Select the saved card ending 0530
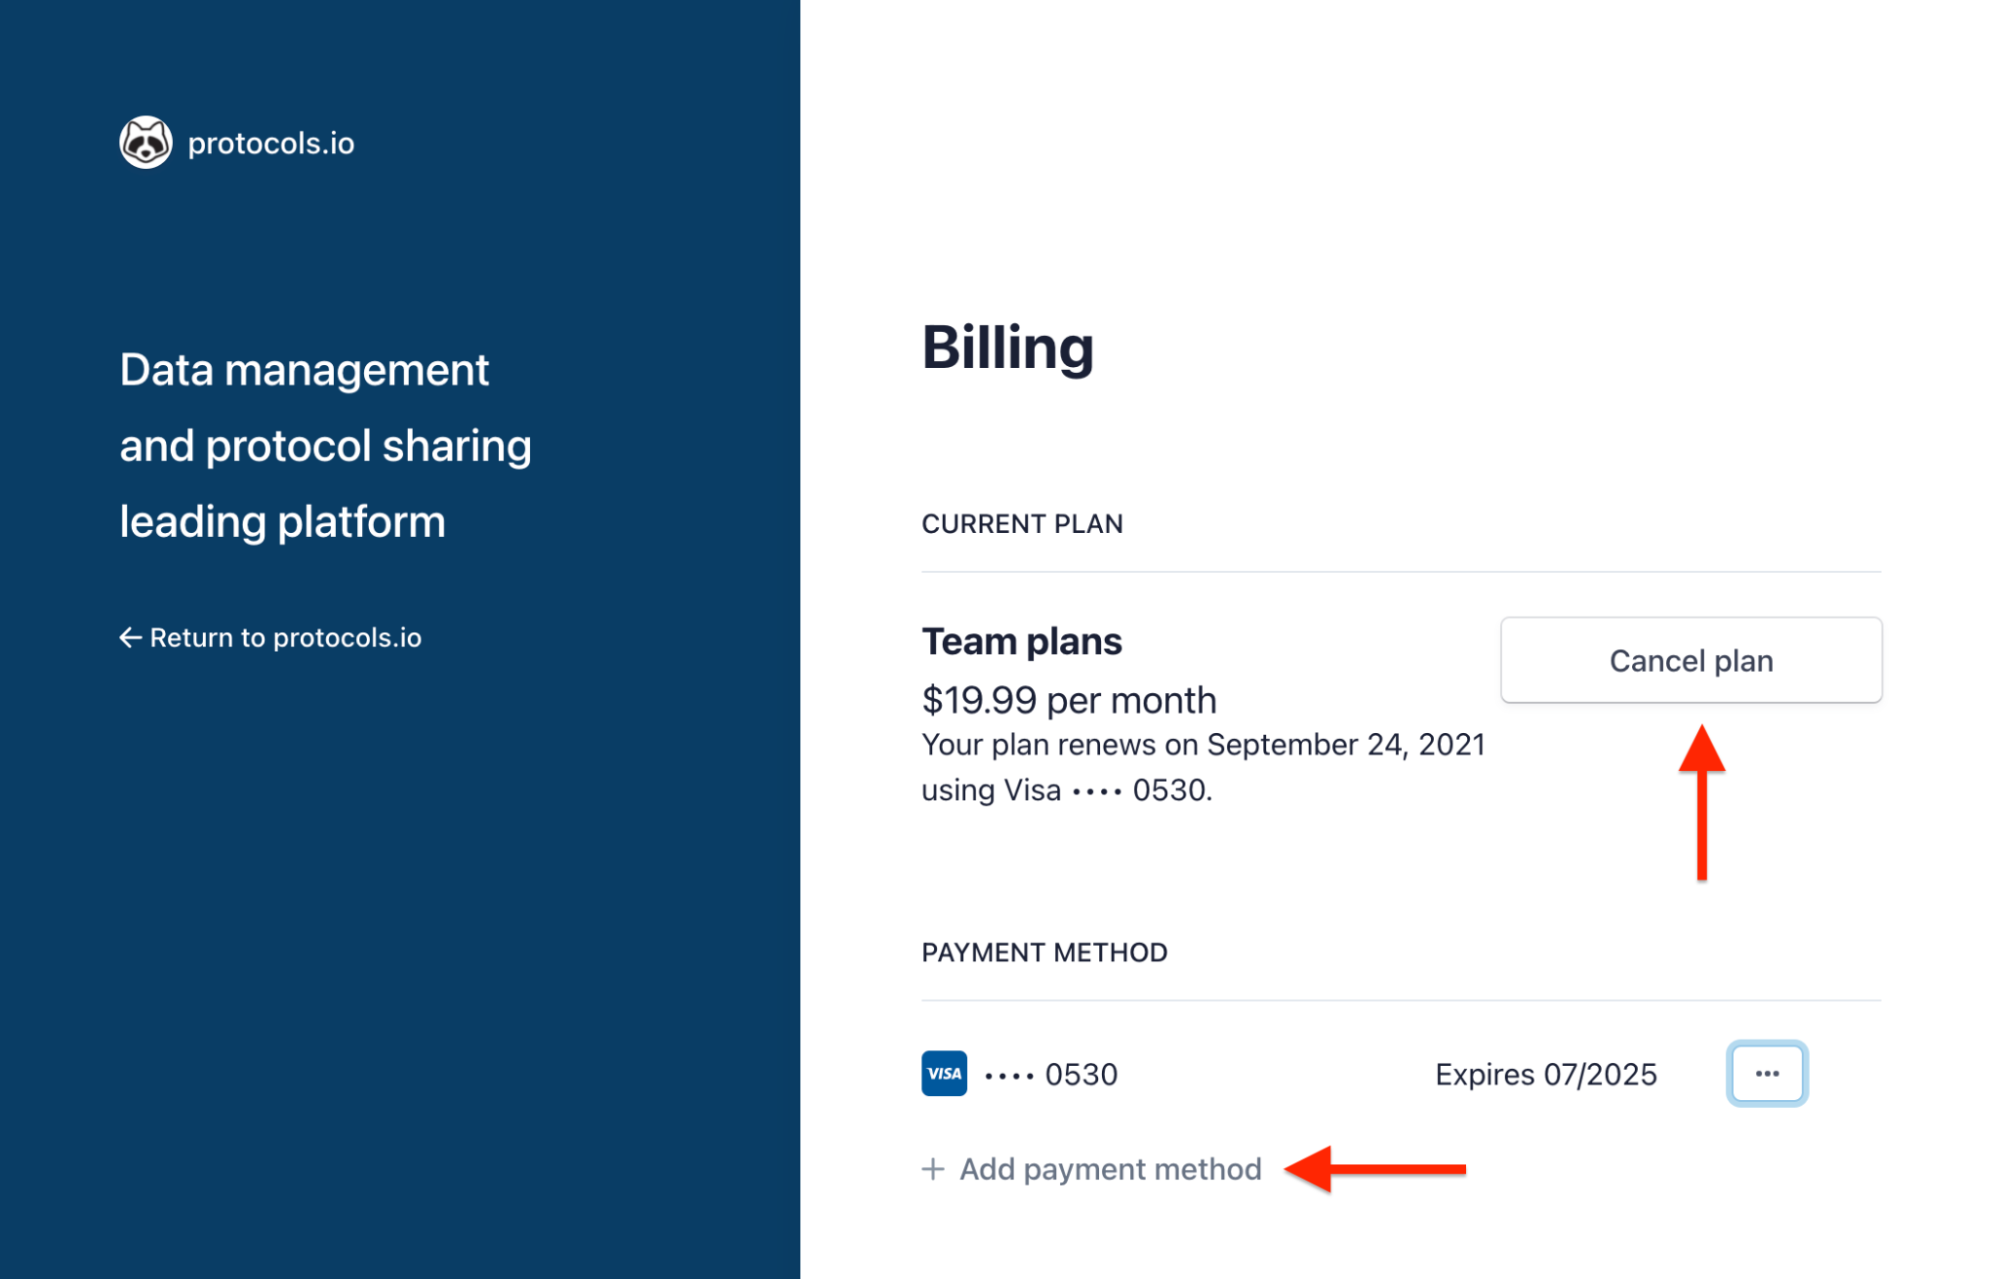This screenshot has width=1999, height=1279. [1051, 1075]
